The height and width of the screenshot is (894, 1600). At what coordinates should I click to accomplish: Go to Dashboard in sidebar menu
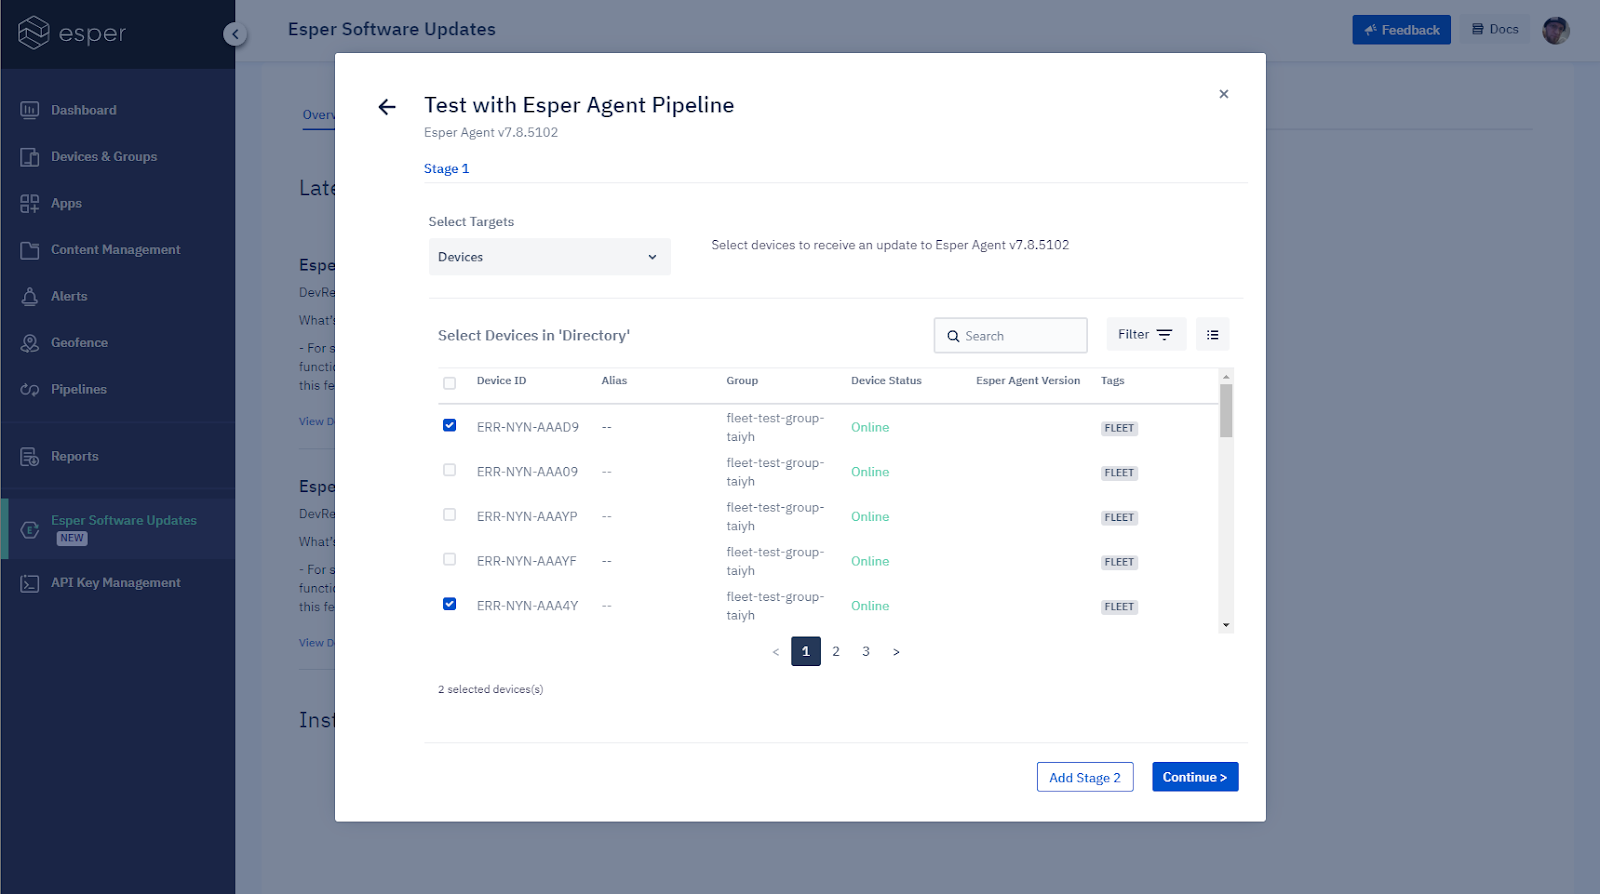point(84,110)
